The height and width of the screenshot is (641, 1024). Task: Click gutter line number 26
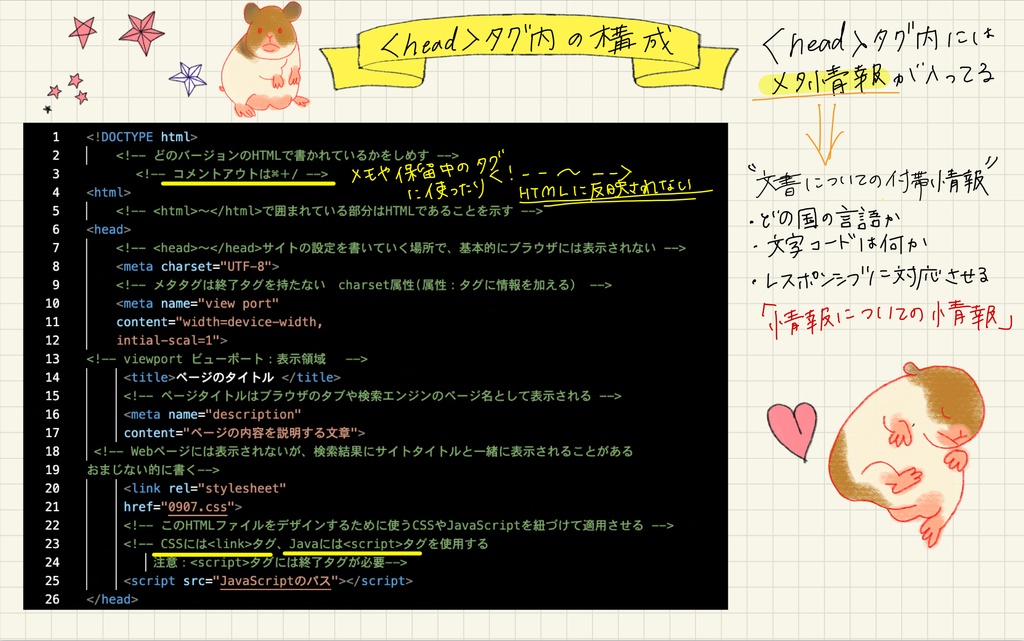point(52,599)
